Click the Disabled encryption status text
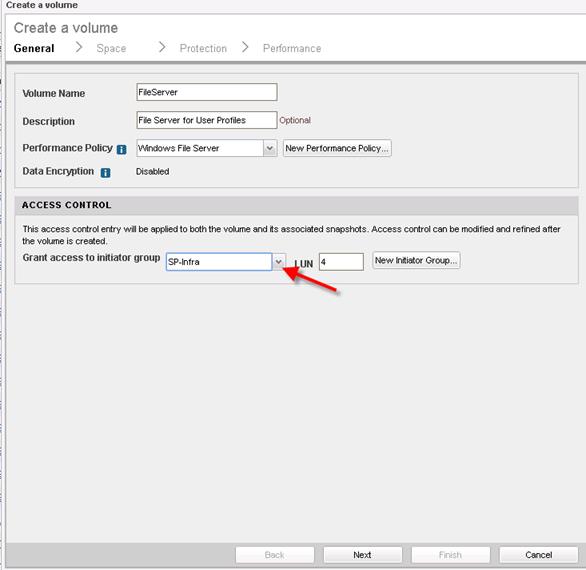586x570 pixels. tap(152, 172)
